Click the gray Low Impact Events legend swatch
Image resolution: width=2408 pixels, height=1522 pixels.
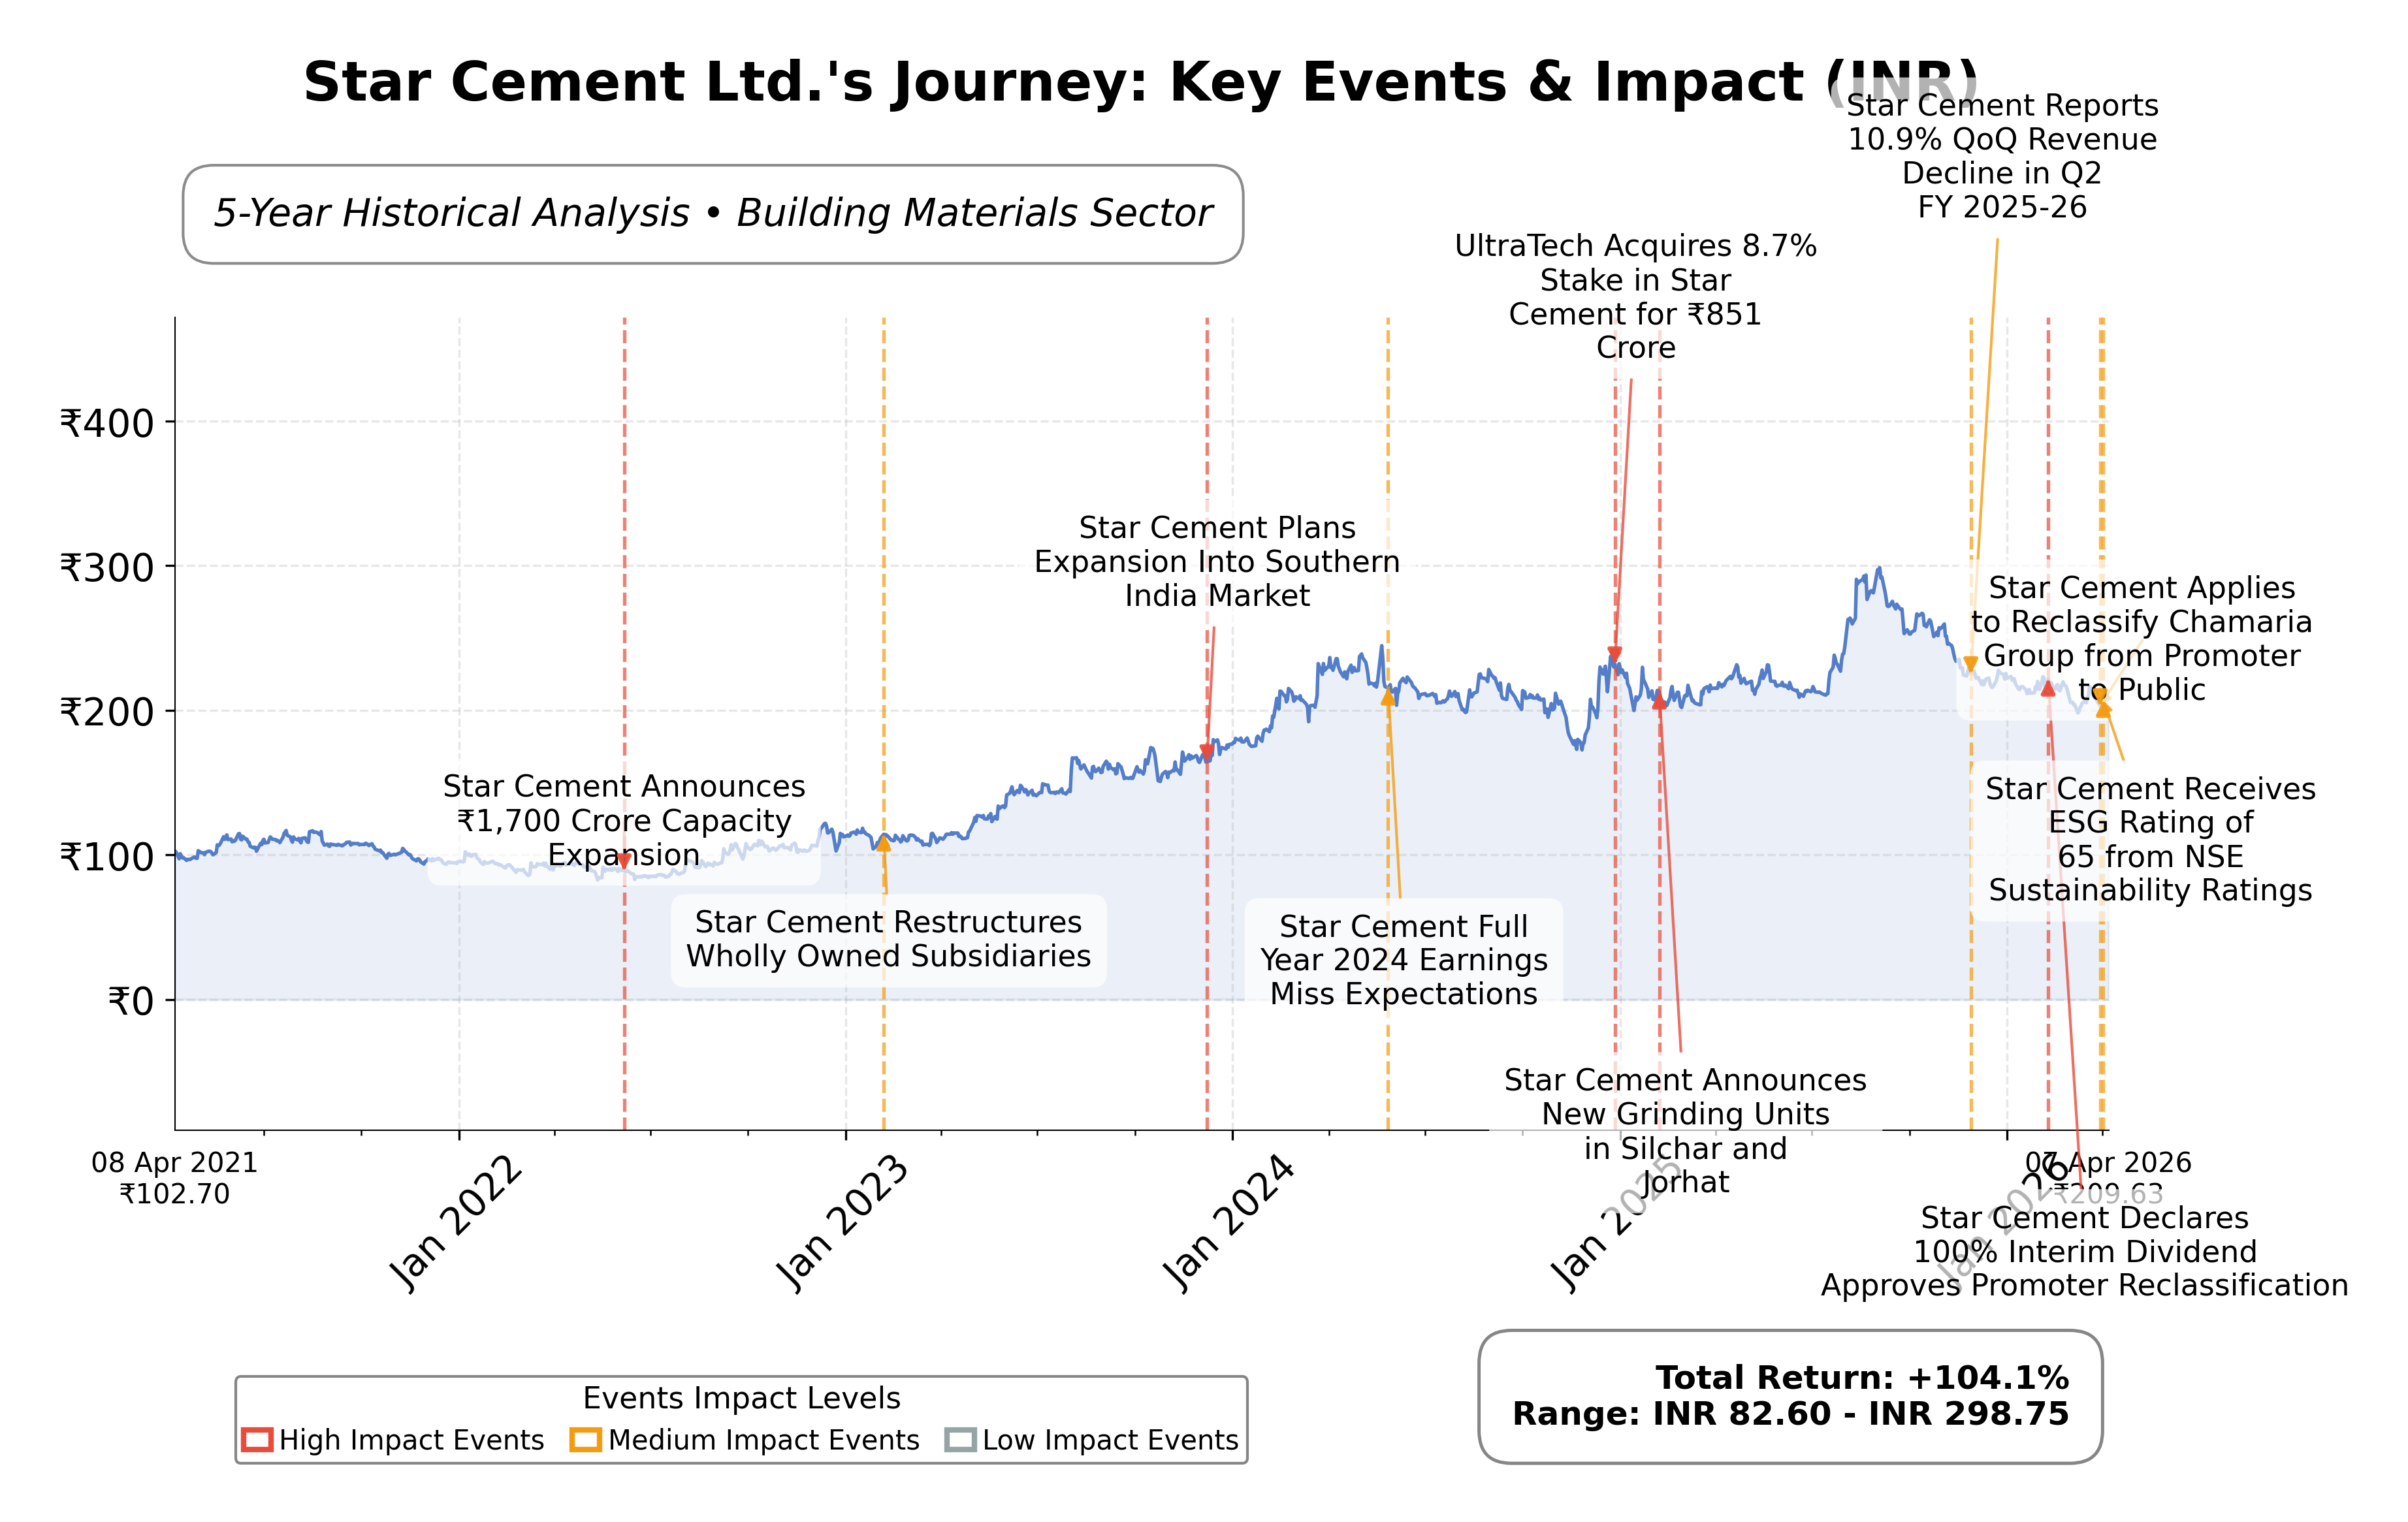coord(960,1440)
